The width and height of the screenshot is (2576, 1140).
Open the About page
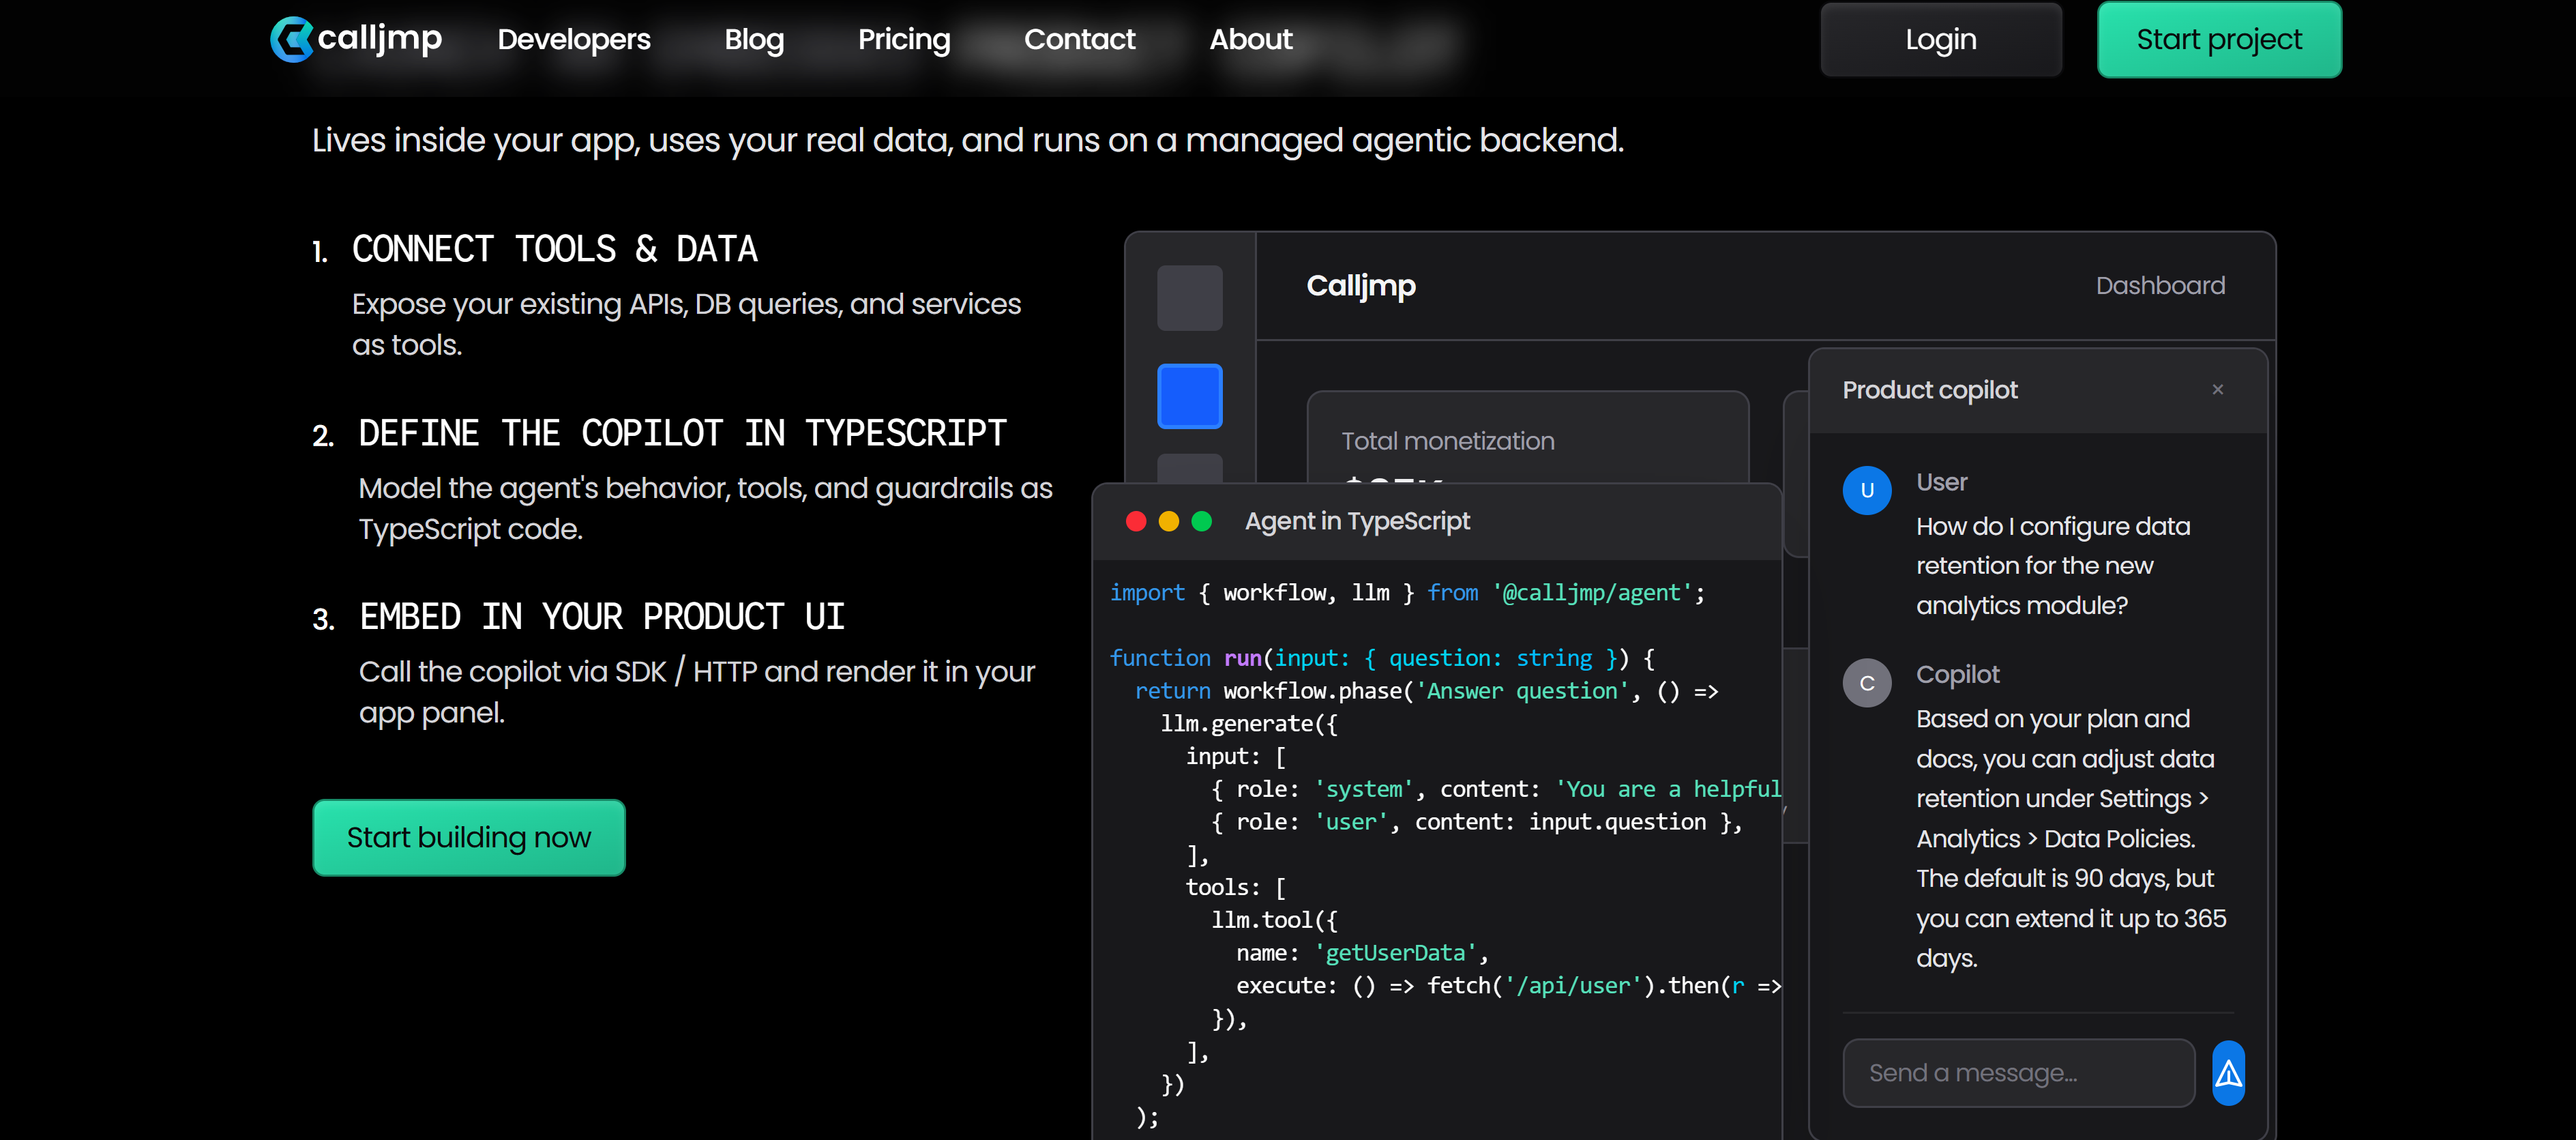(x=1250, y=39)
